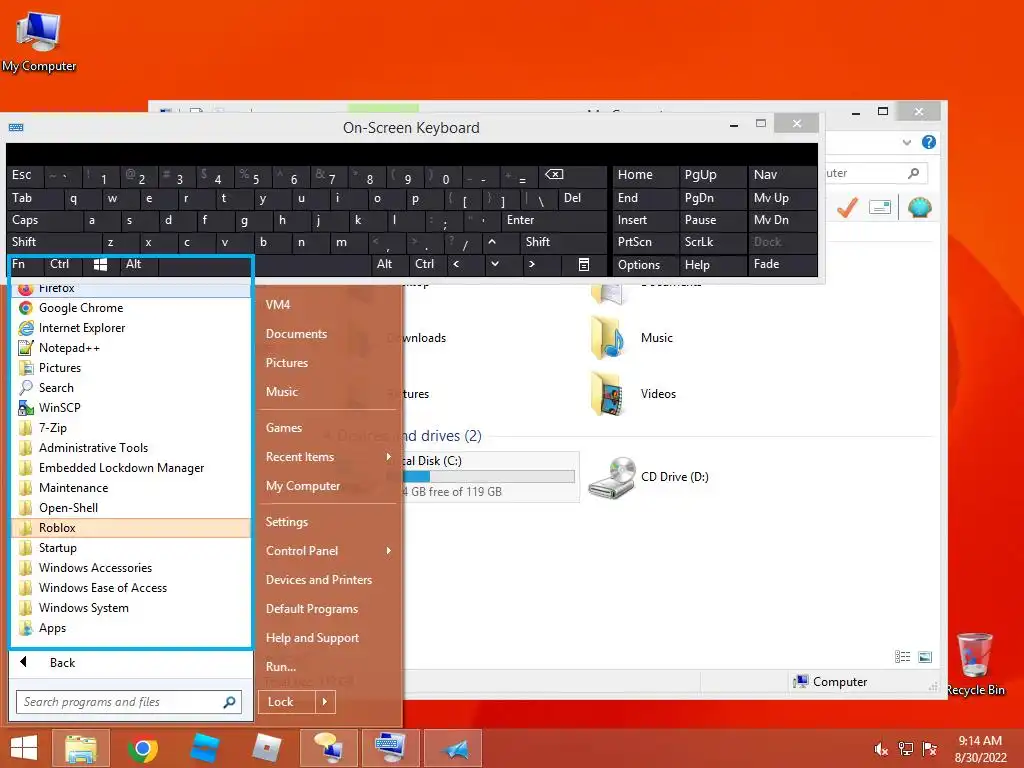Image resolution: width=1024 pixels, height=768 pixels.
Task: Open Chrome from the taskbar
Action: 142,748
